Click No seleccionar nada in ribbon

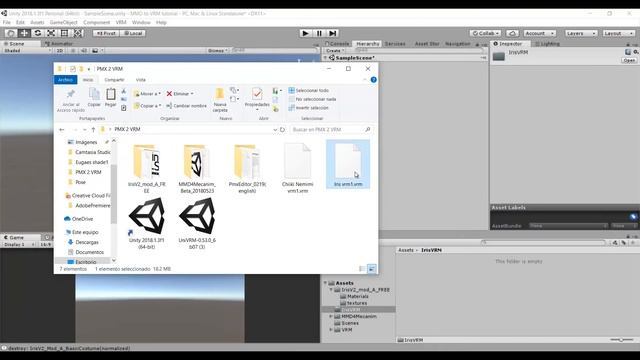pos(312,99)
